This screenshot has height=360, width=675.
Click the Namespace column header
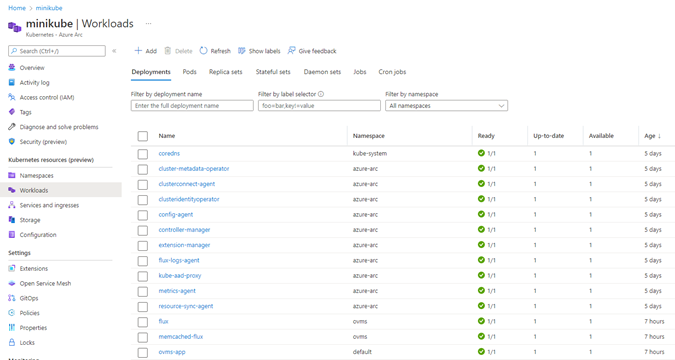pyautogui.click(x=368, y=136)
